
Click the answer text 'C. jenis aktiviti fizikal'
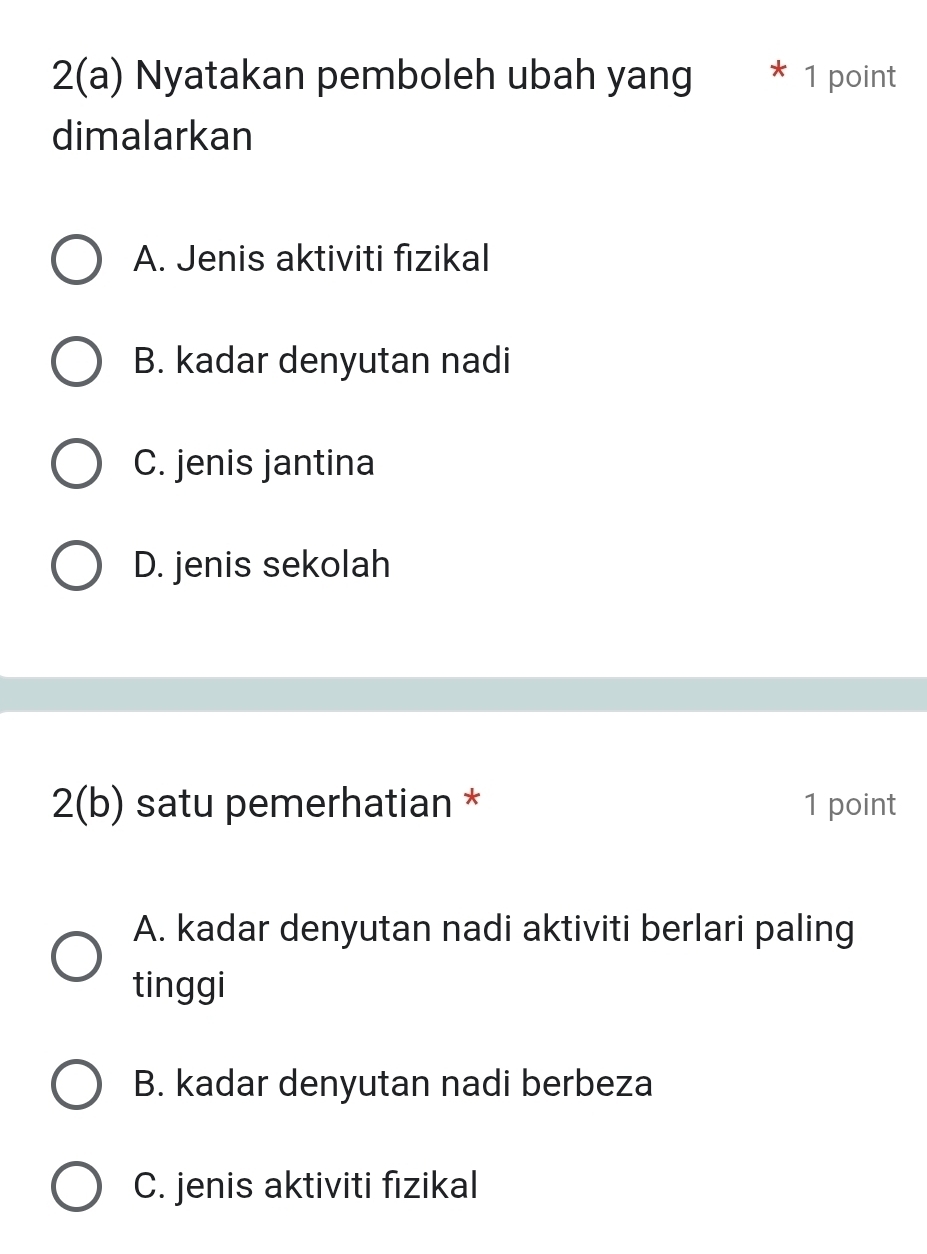(305, 1186)
